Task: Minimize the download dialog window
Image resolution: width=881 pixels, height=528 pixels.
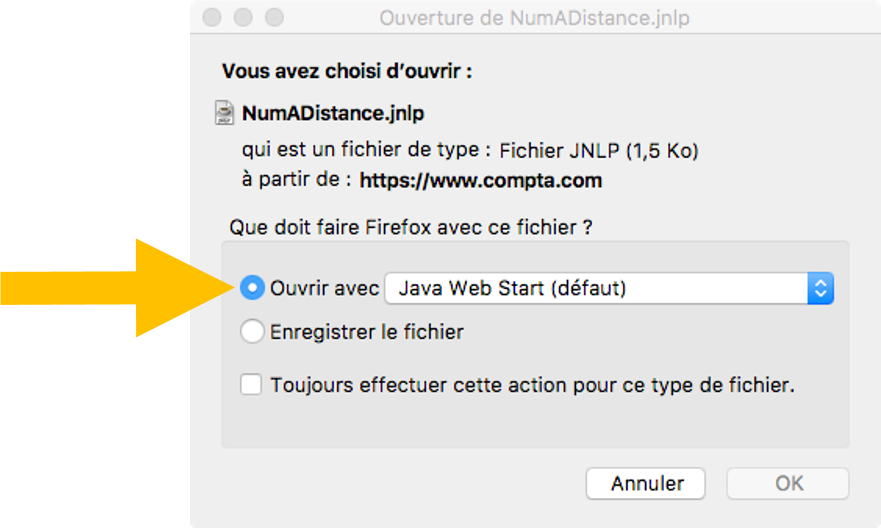Action: [243, 18]
